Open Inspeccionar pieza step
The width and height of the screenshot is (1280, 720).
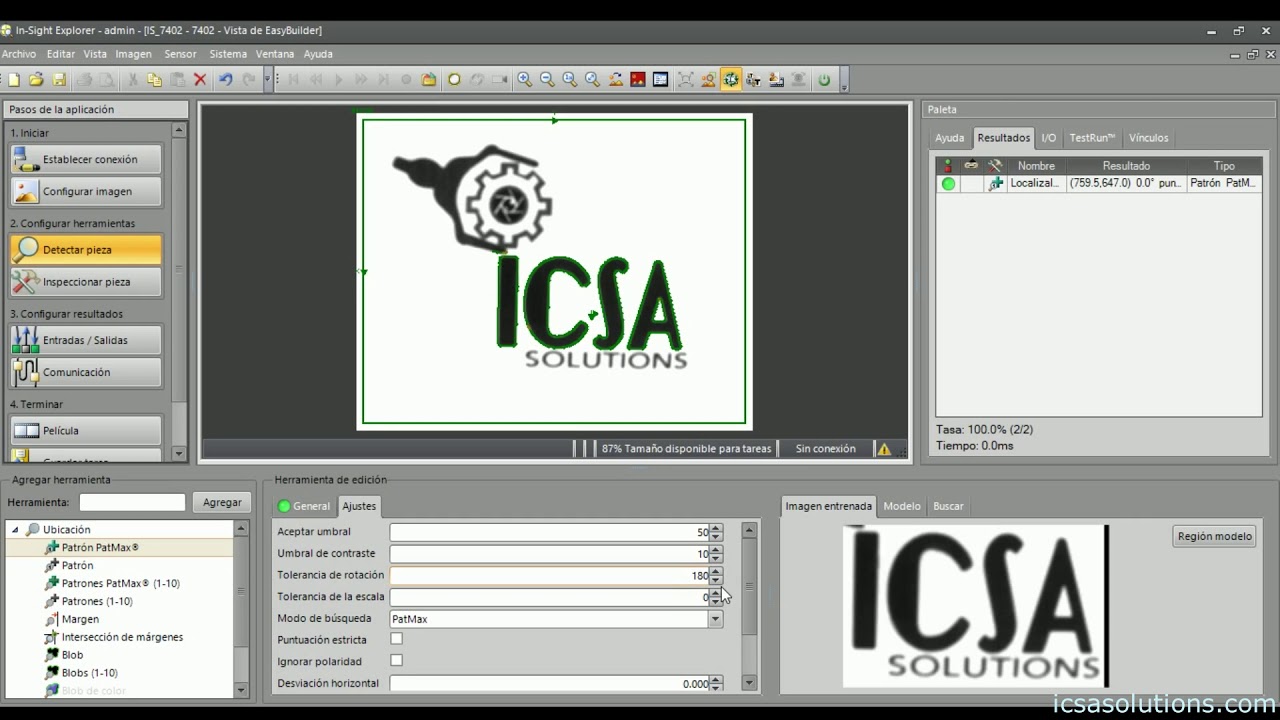coord(86,282)
